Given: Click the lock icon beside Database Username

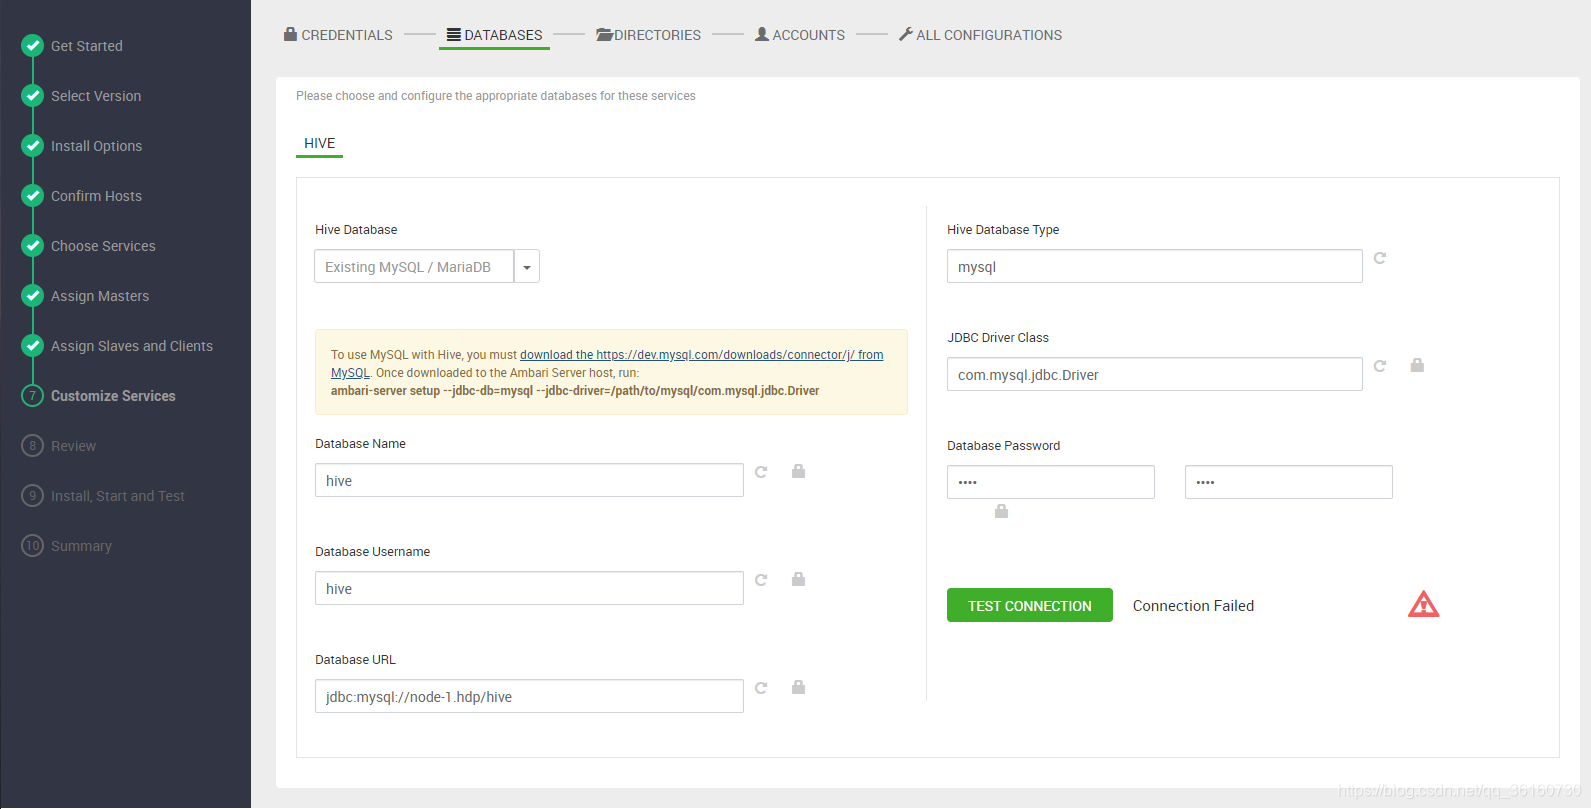Looking at the screenshot, I should [x=798, y=579].
